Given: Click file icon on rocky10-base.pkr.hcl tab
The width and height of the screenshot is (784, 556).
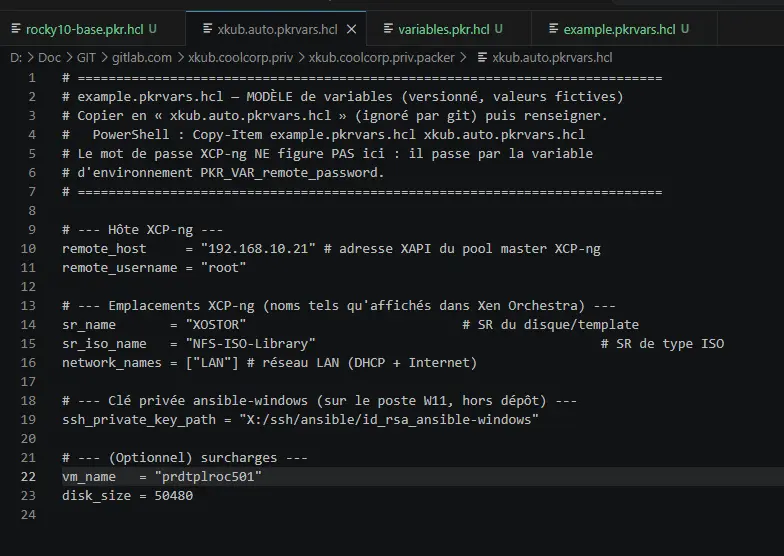Looking at the screenshot, I should [16, 29].
